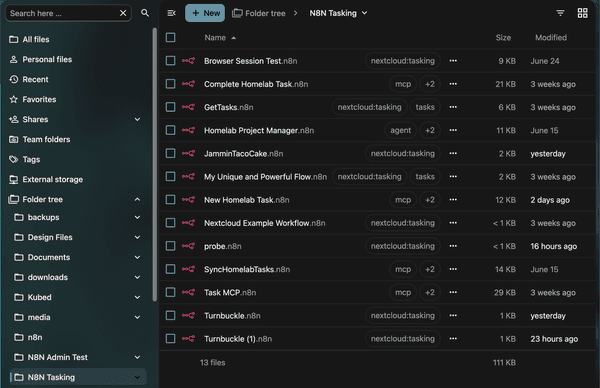Expand the Kubed folder chevron
Image resolution: width=600 pixels, height=388 pixels.
tap(137, 297)
